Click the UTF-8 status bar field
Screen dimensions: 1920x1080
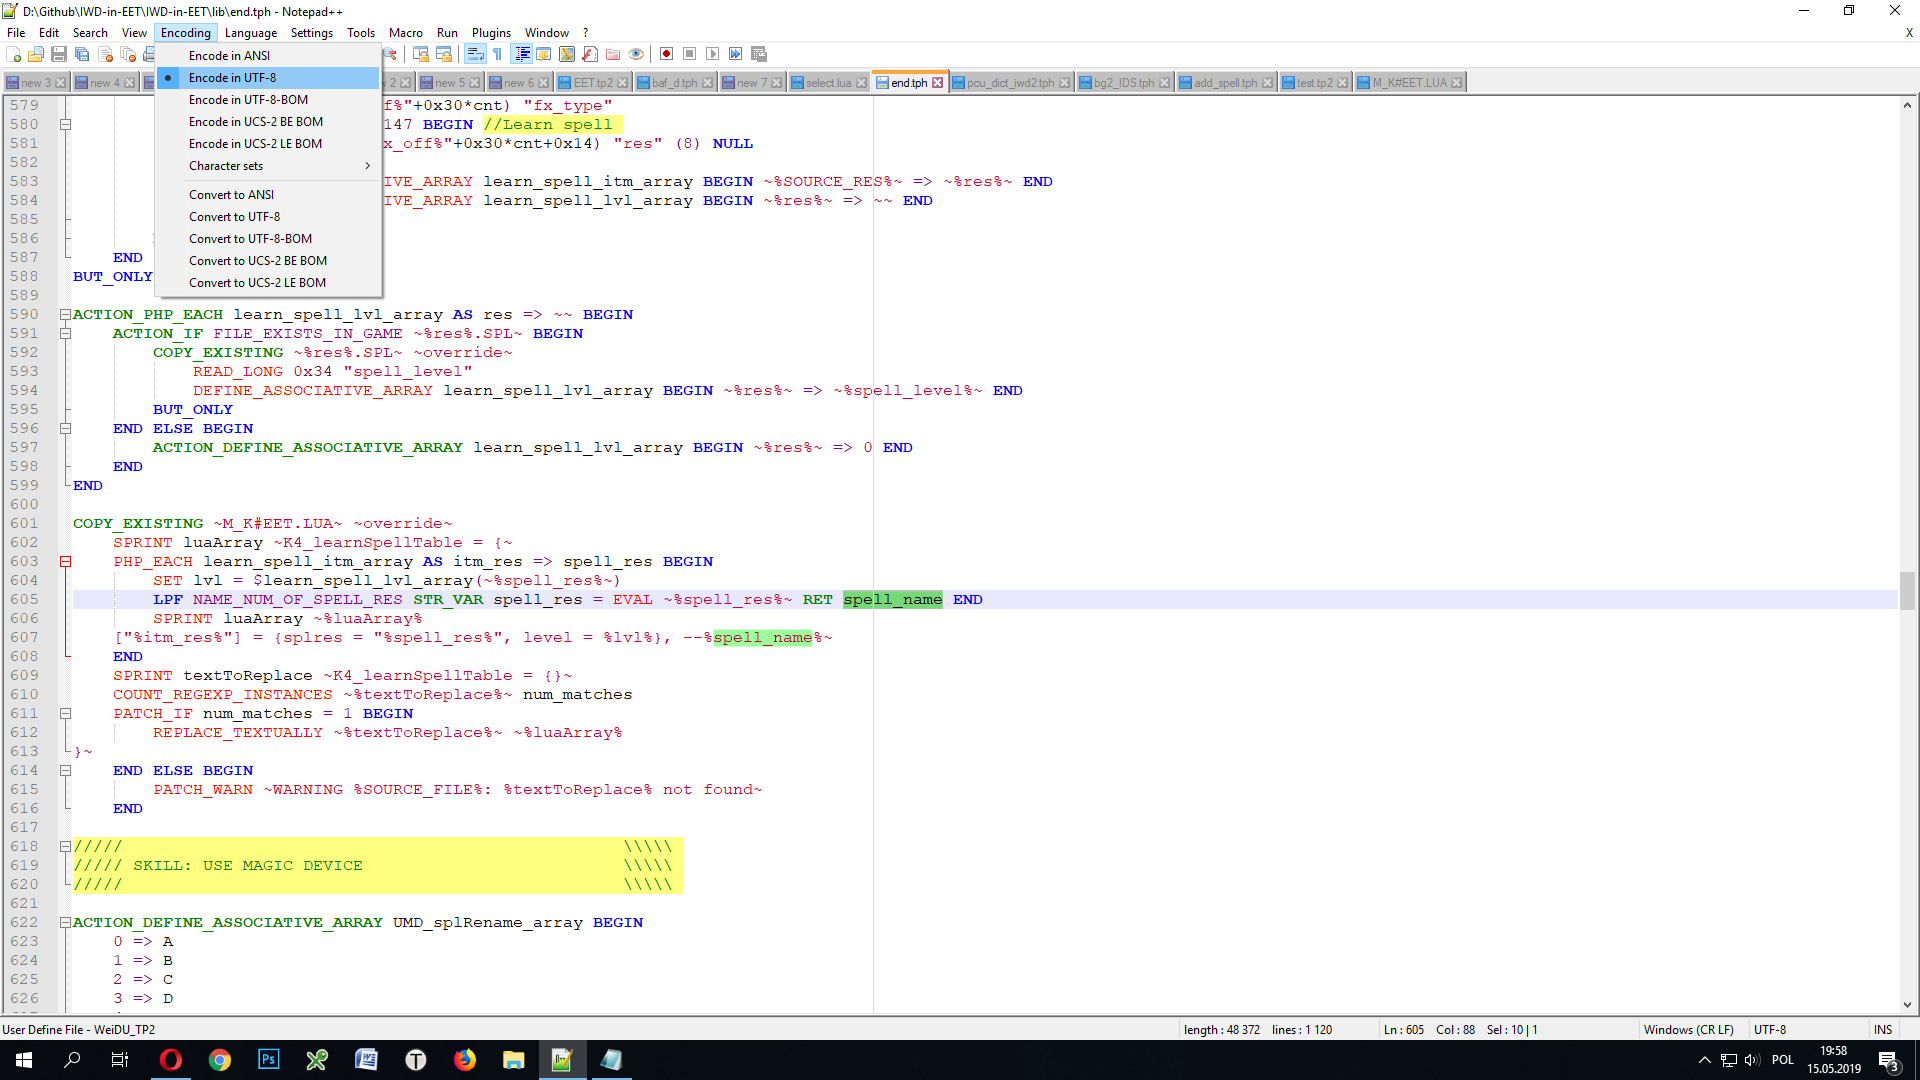[1808, 1030]
